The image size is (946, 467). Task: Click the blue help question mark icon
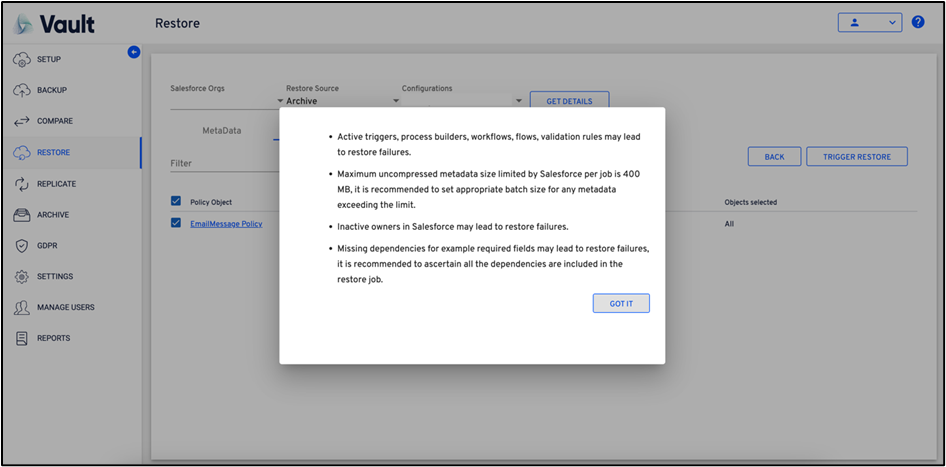point(918,22)
